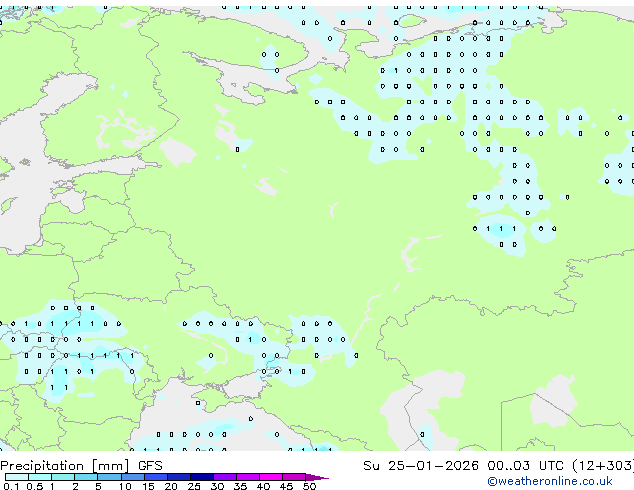This screenshot has width=634, height=490.
Task: Click the "Precipitation [mm]" legend title
Action: 65,466
